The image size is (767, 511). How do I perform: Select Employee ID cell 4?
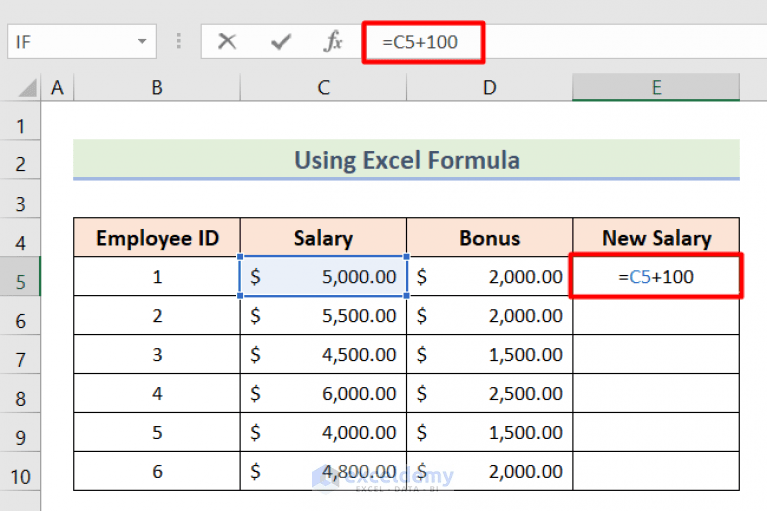pyautogui.click(x=157, y=394)
